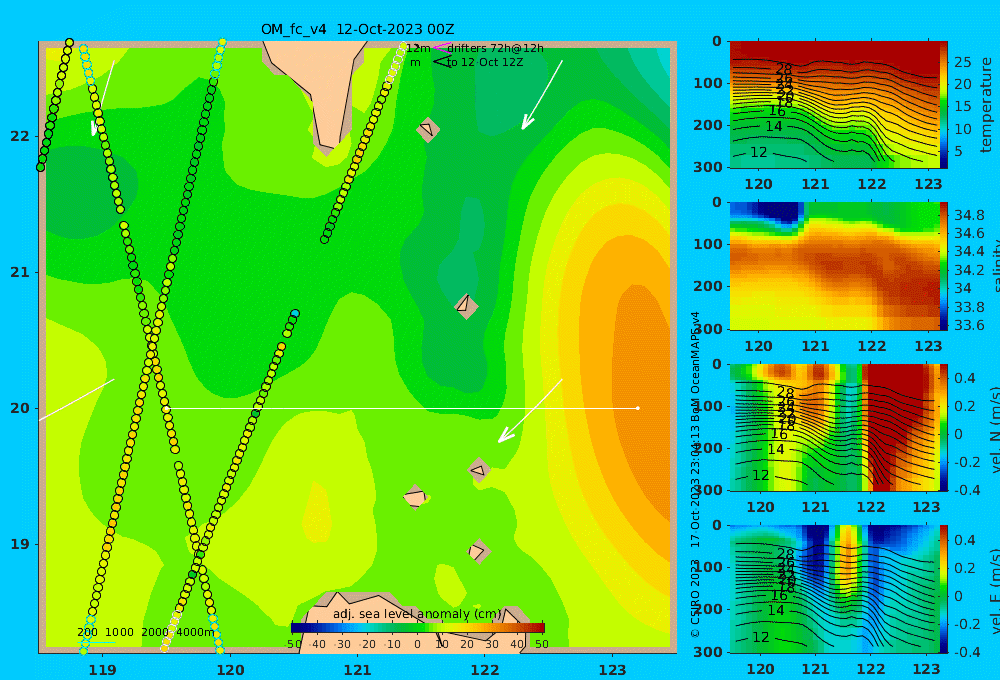1000x680 pixels.
Task: Select the drifter marker near 20.8N 121.8E
Action: pyautogui.click(x=466, y=306)
